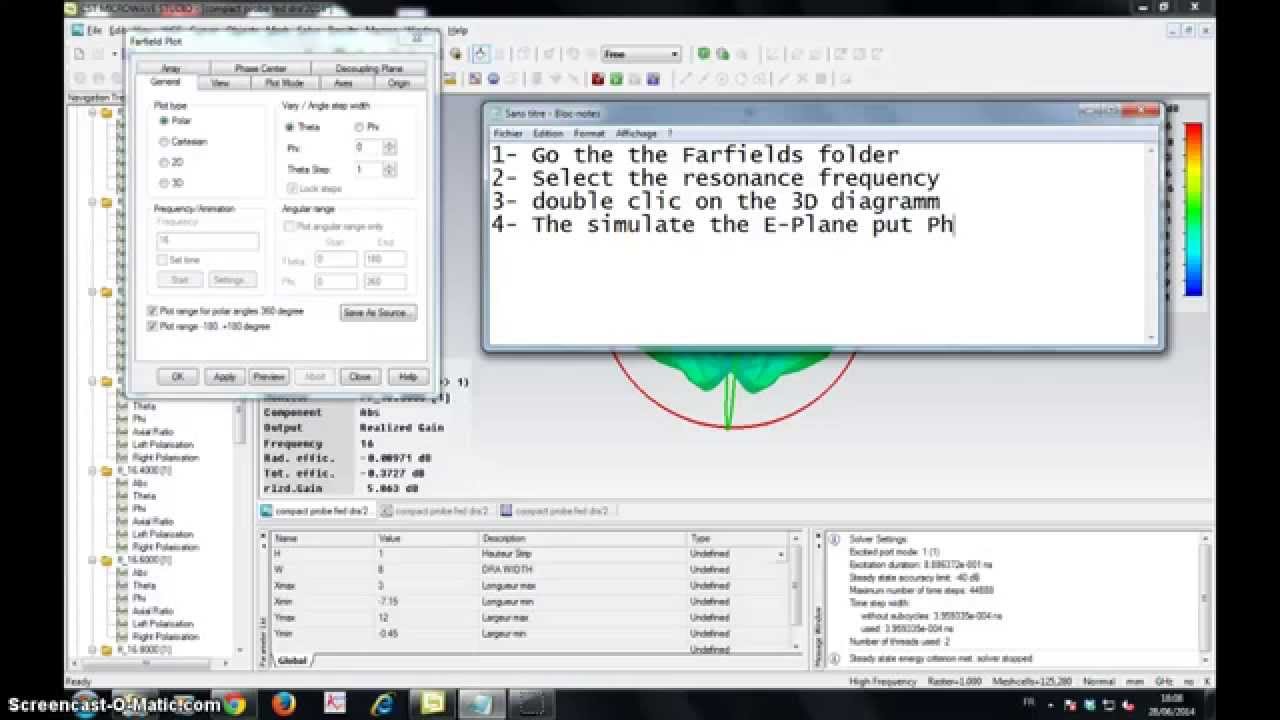This screenshot has height=720, width=1280.
Task: Open Notepad's Affichage menu
Action: click(x=636, y=133)
